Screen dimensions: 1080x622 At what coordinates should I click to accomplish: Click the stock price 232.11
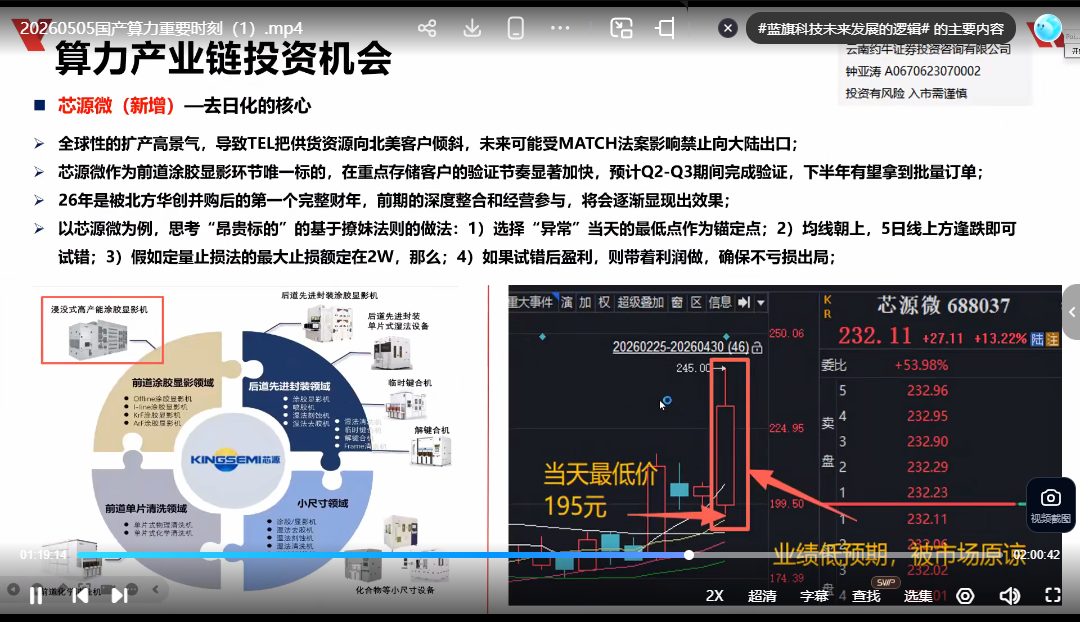875,335
